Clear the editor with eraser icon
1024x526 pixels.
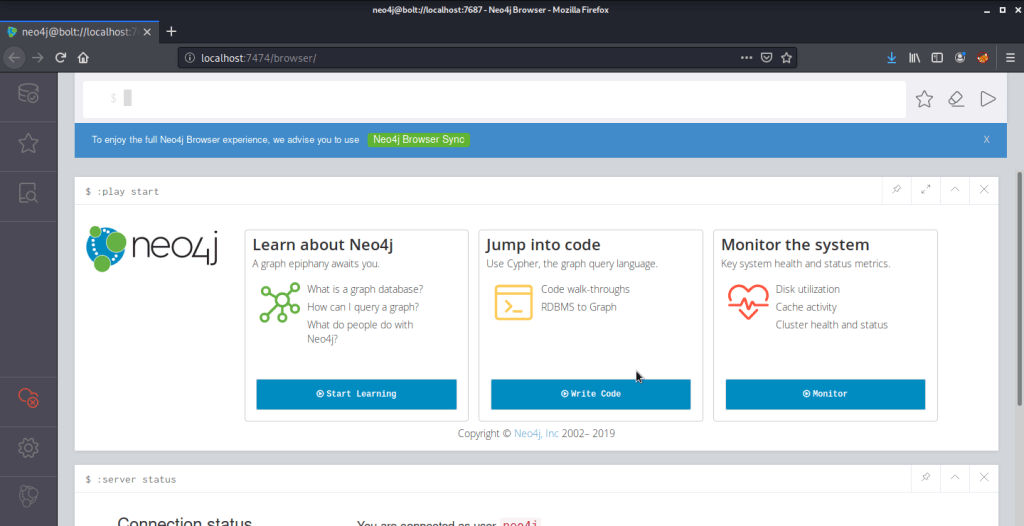coord(956,99)
